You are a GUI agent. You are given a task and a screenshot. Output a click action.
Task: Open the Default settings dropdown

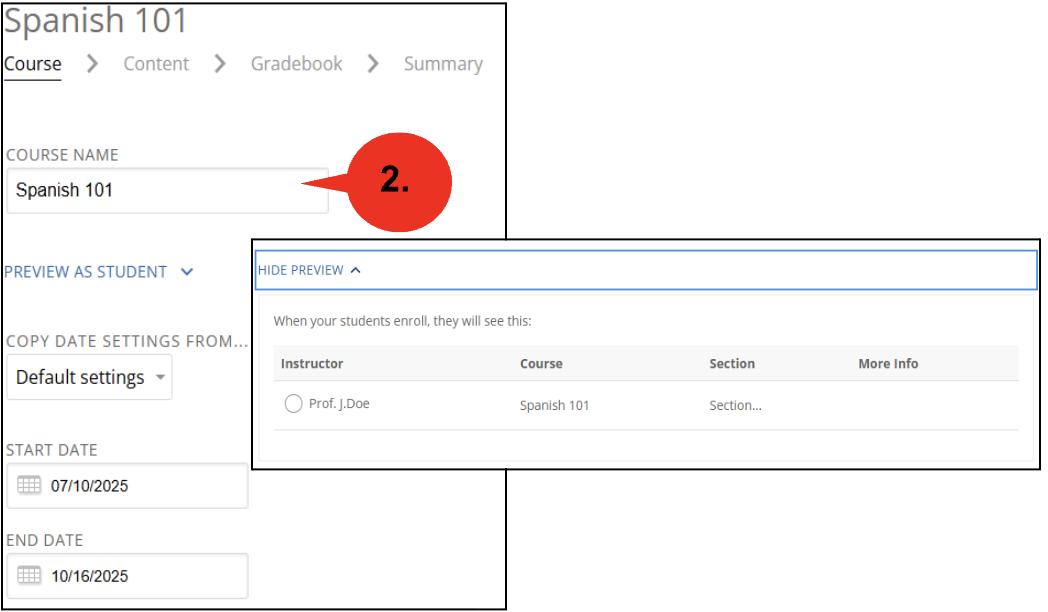[90, 377]
